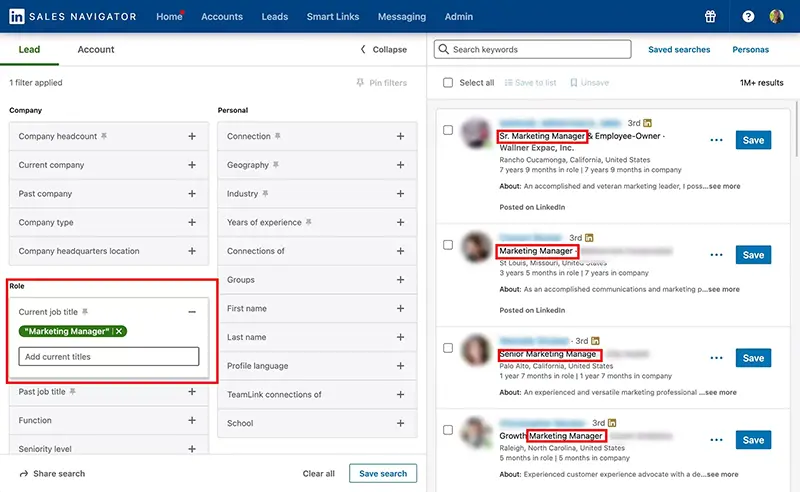Check the Growth Marketing Manager lead checkbox
The image size is (800, 492).
pyautogui.click(x=448, y=430)
